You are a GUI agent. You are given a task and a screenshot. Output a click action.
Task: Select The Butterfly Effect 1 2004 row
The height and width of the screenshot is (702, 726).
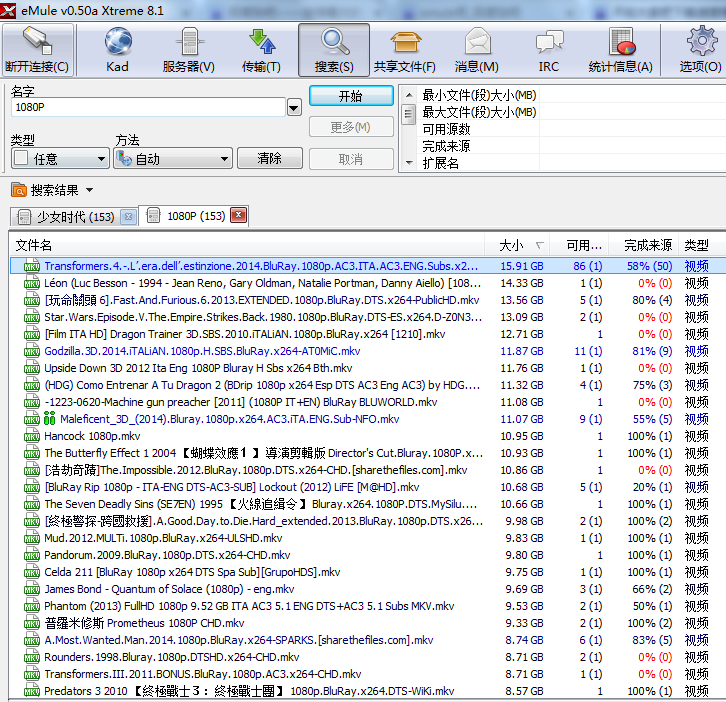[368, 453]
